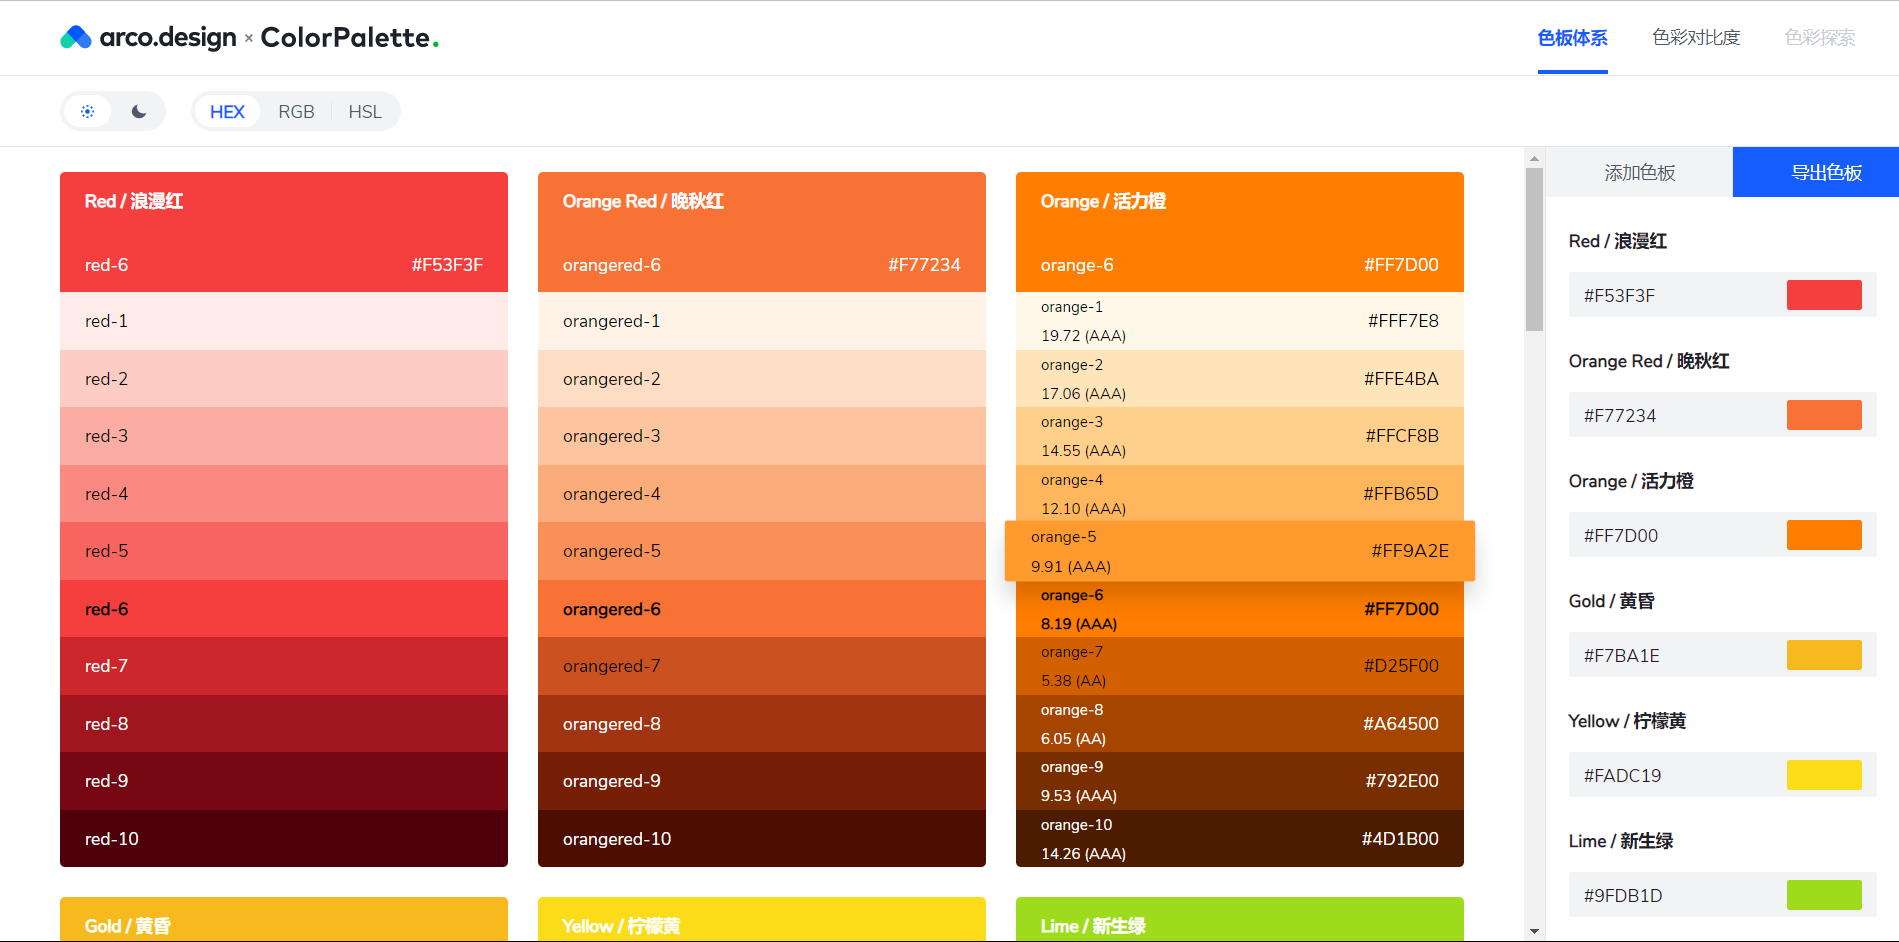The width and height of the screenshot is (1899, 942).
Task: Pick the Gold #F7BA1E sidebar swatch
Action: (1824, 655)
